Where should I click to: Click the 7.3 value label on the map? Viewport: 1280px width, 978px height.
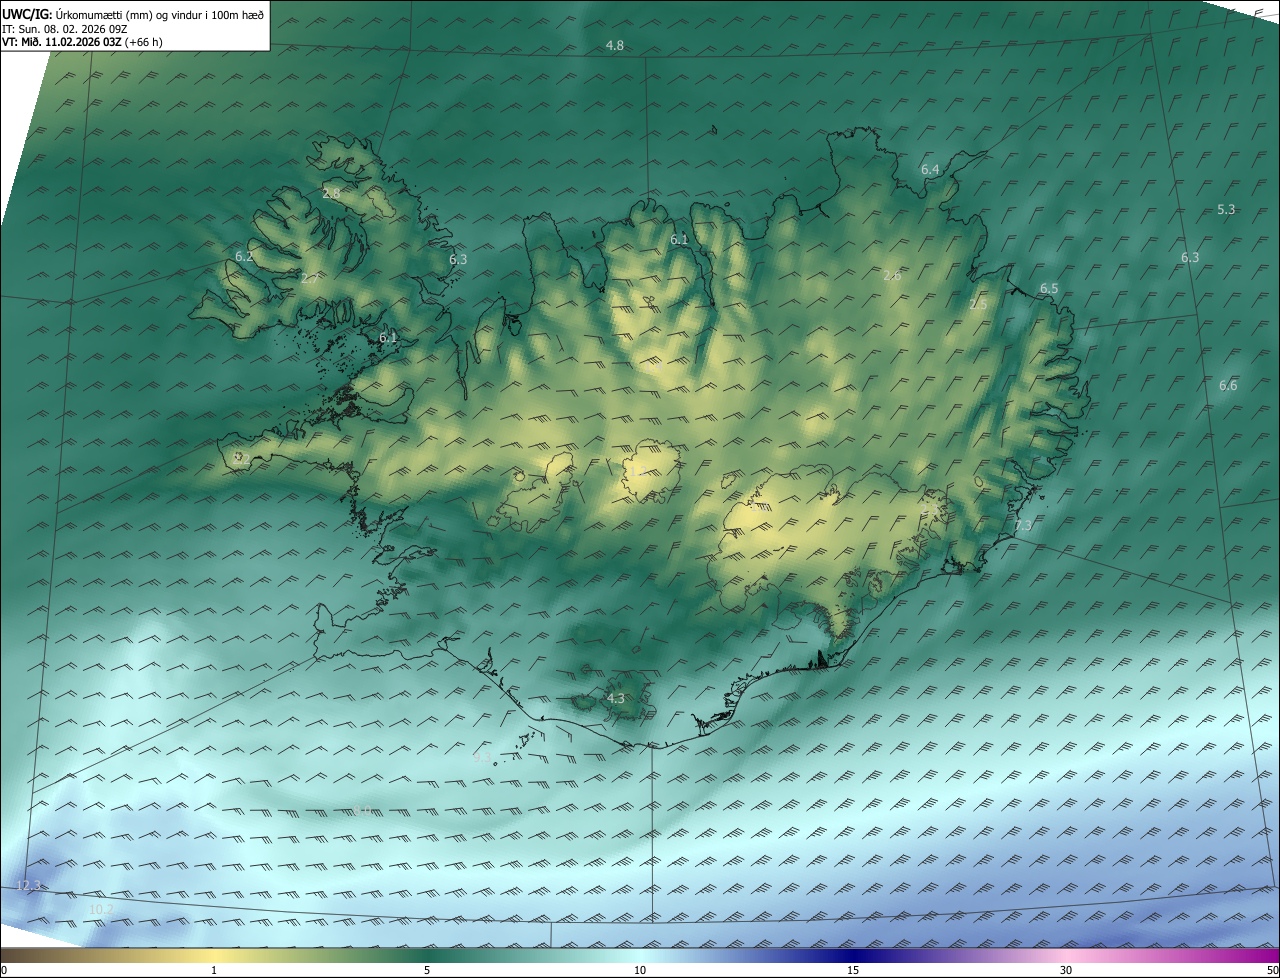1022,526
